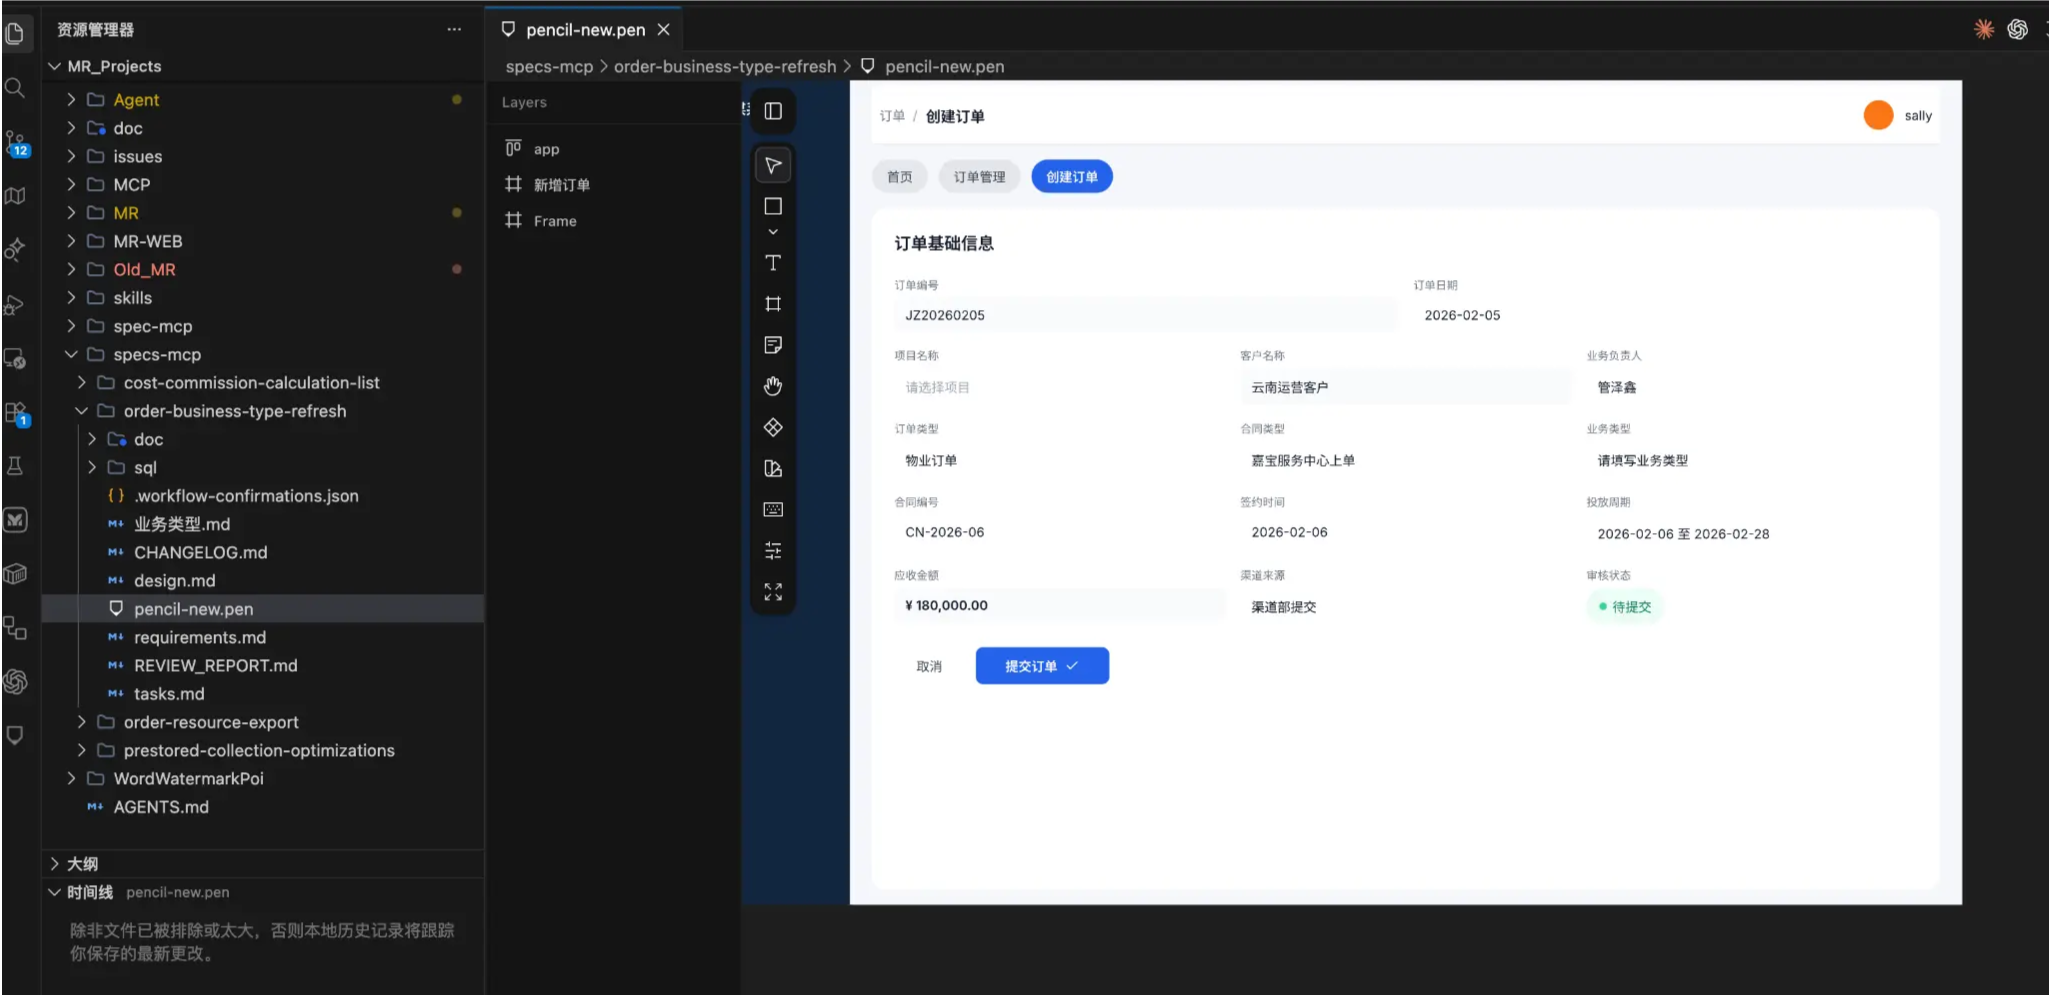Click the 订单编号 field JZ20260205
2049x998 pixels.
(1145, 315)
